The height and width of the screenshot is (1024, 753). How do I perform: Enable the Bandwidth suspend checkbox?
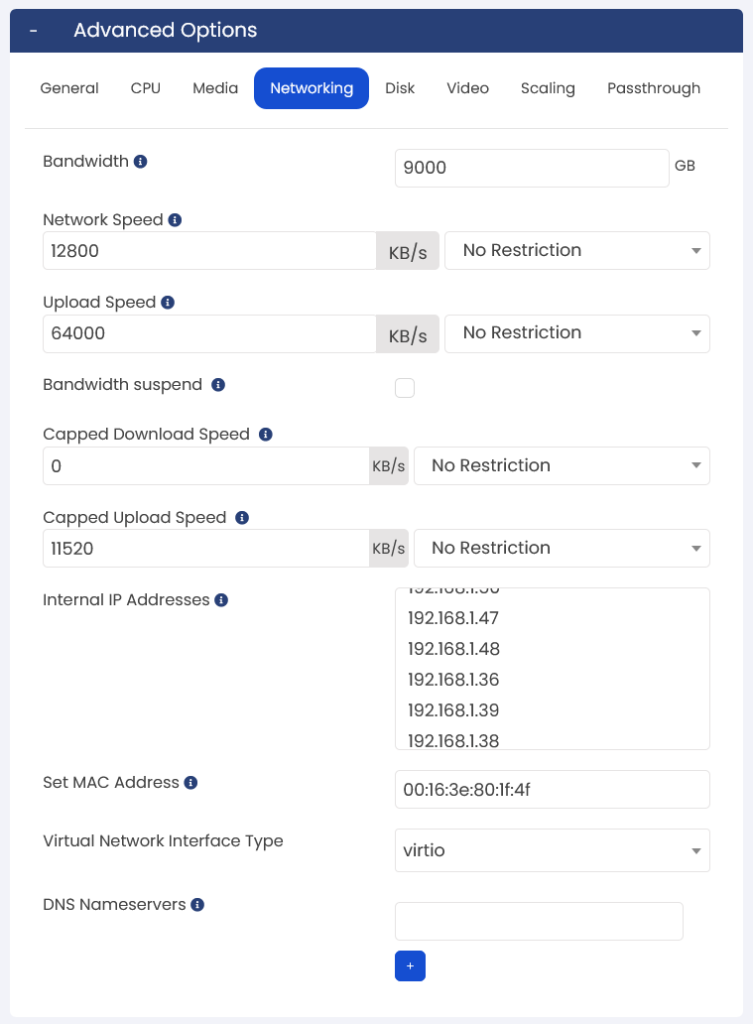tap(405, 388)
